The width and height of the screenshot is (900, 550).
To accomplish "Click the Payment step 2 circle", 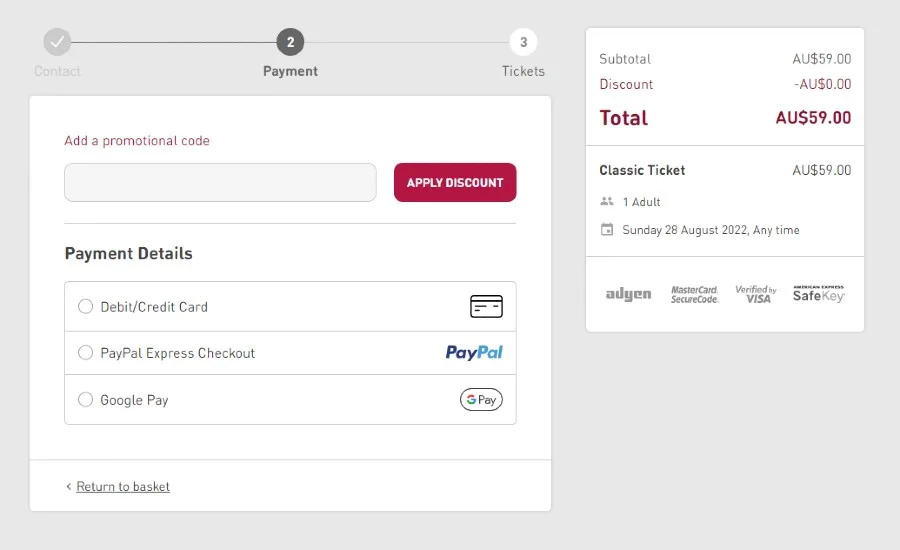I will 290,42.
